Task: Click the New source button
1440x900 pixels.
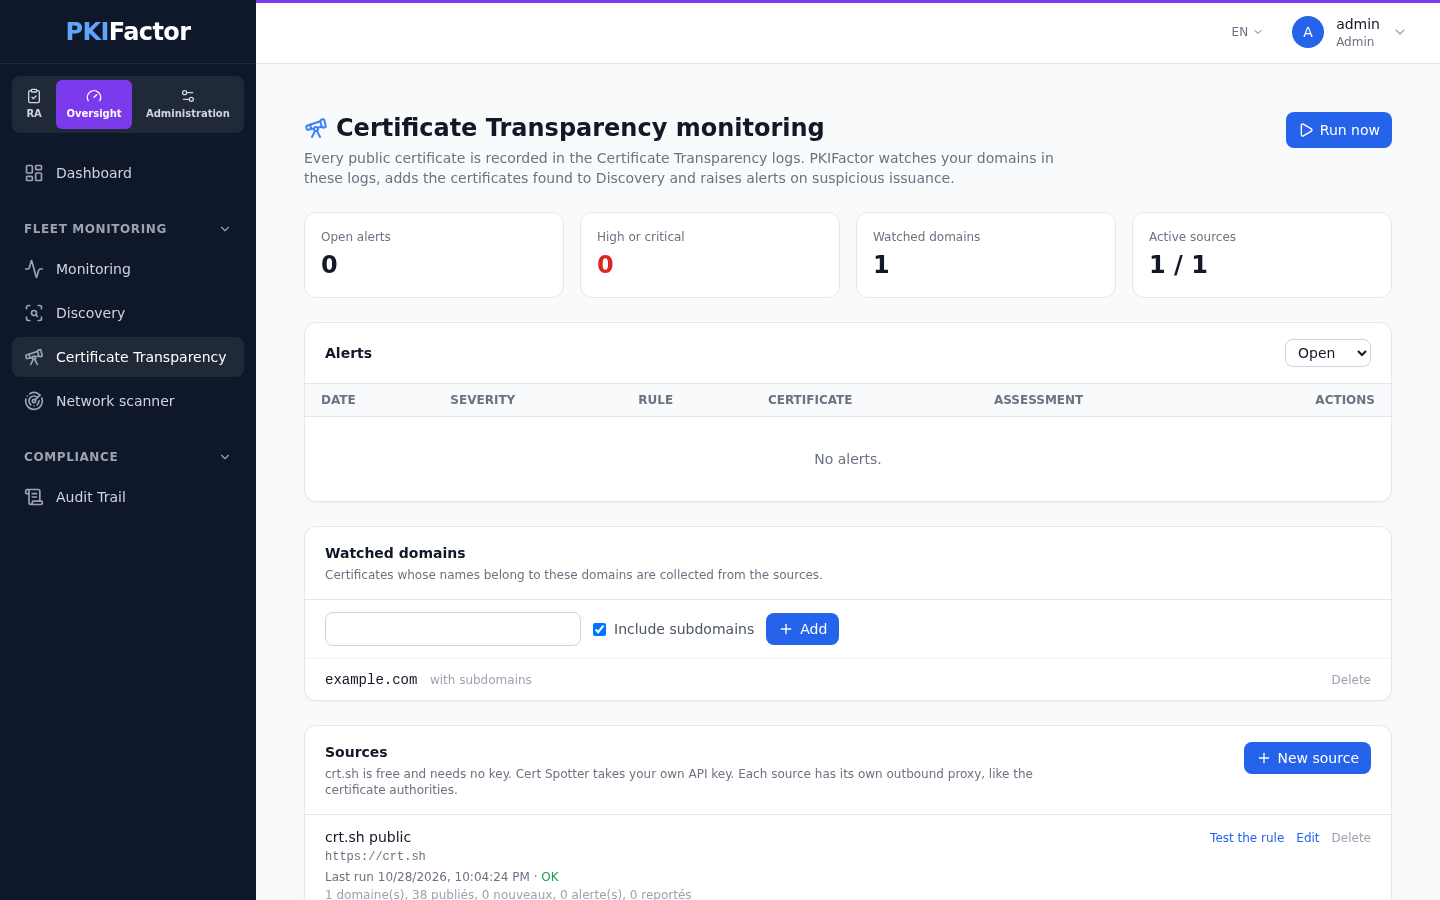Action: click(x=1307, y=758)
